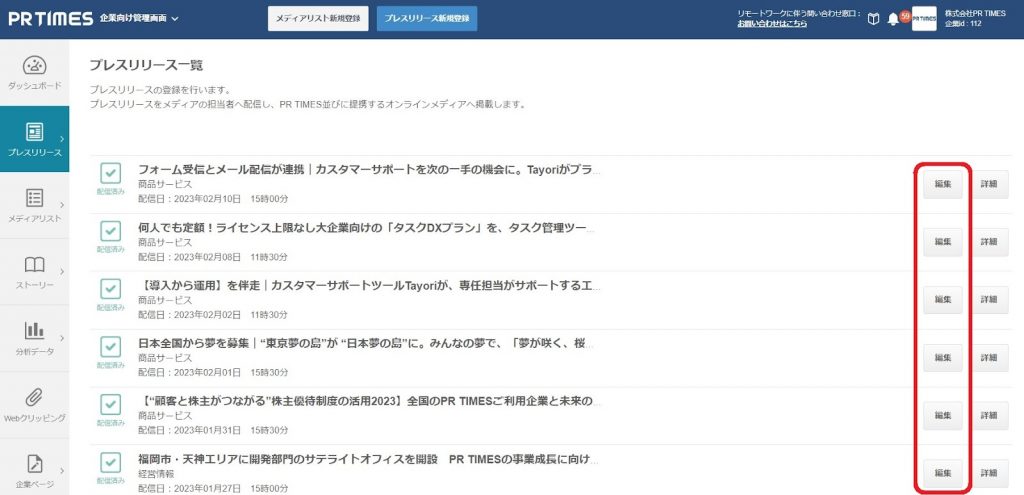Expand the ストーリー sidebar chevron
1024x495 pixels.
pyautogui.click(x=62, y=271)
